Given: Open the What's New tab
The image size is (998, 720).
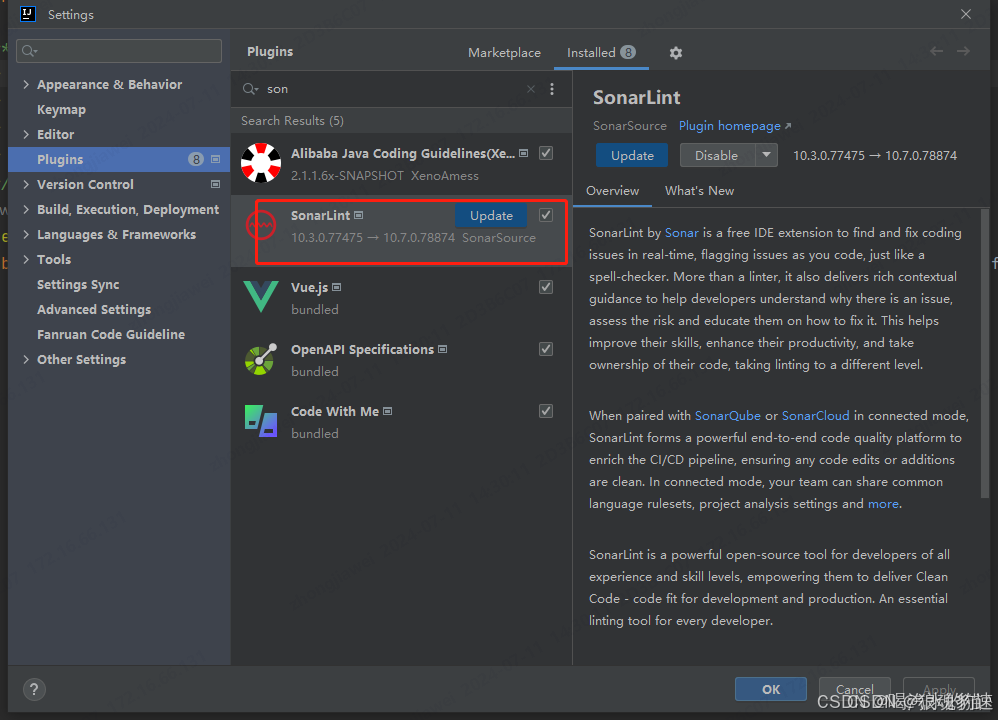Looking at the screenshot, I should pyautogui.click(x=699, y=191).
